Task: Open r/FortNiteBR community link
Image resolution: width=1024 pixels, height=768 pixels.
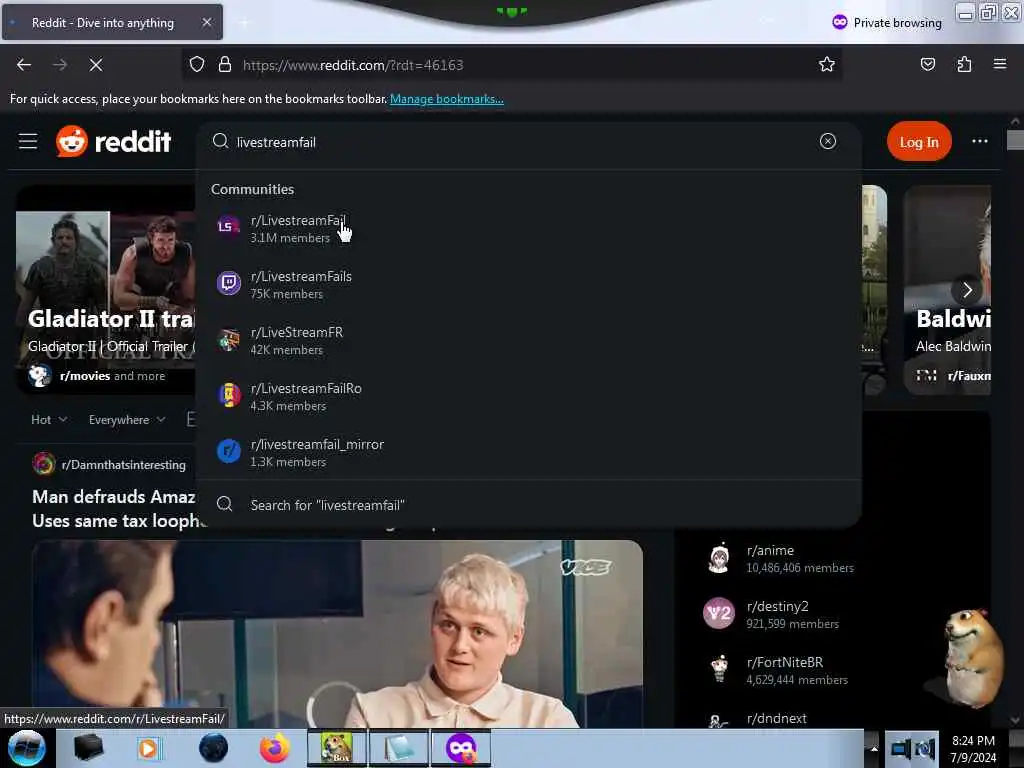Action: point(785,662)
